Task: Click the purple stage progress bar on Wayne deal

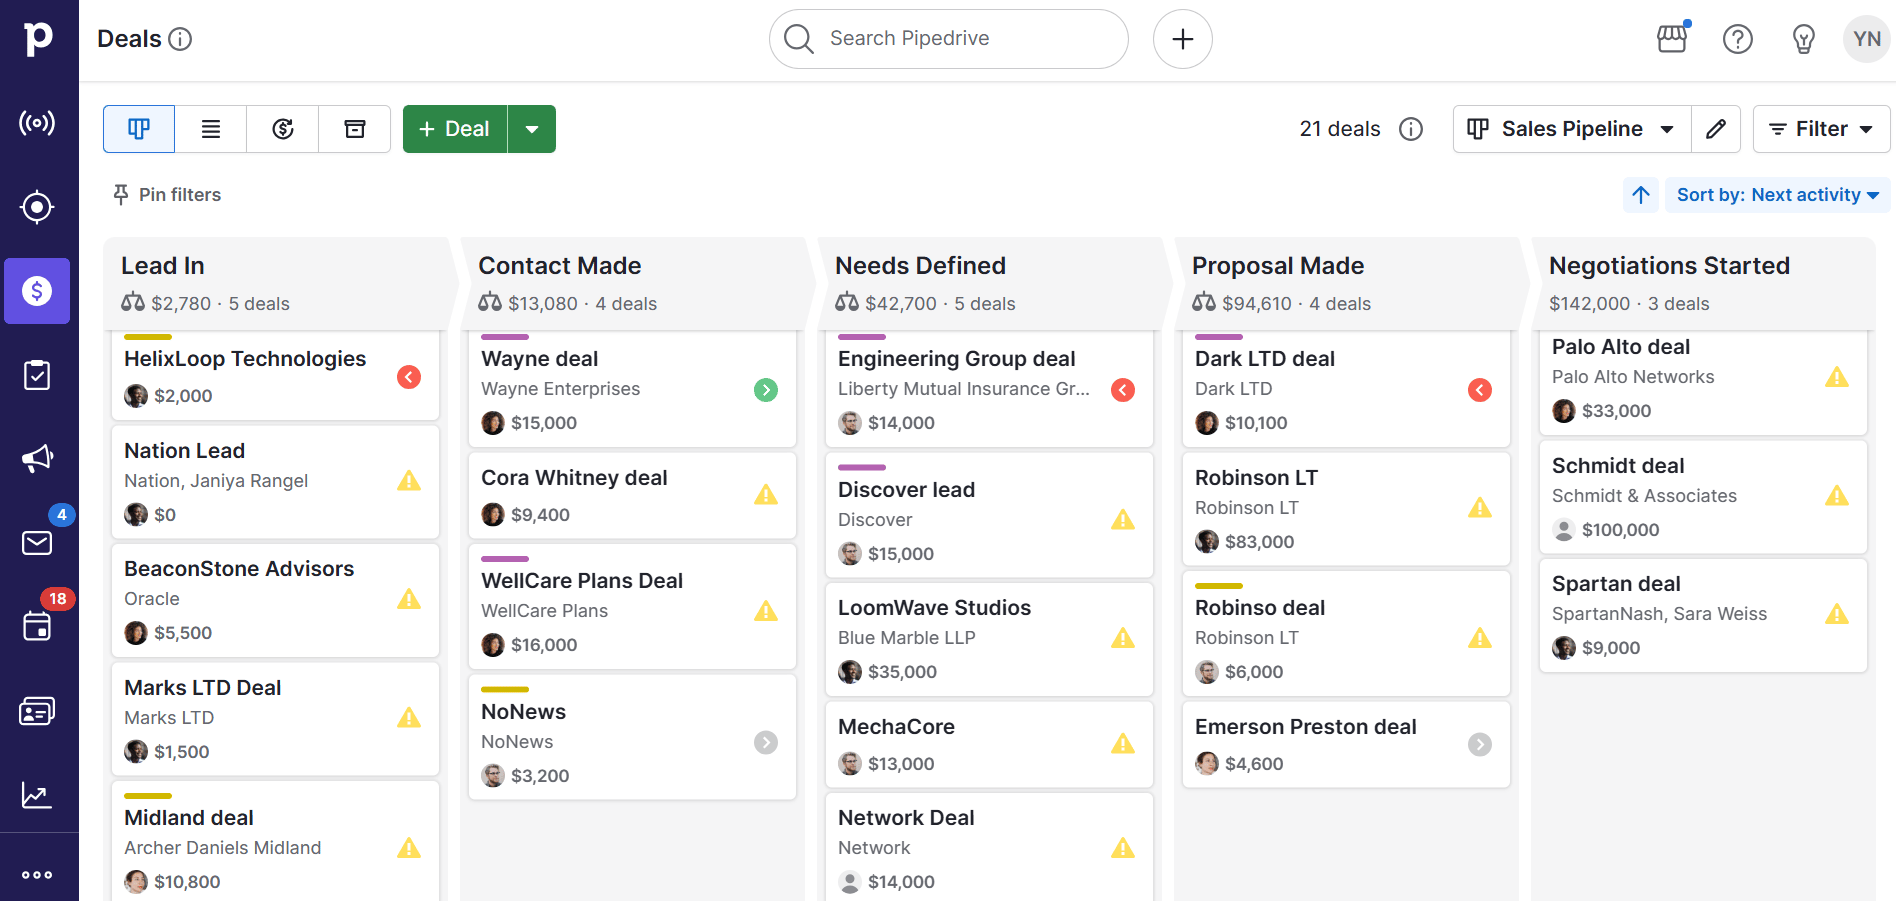Action: pyautogui.click(x=505, y=335)
